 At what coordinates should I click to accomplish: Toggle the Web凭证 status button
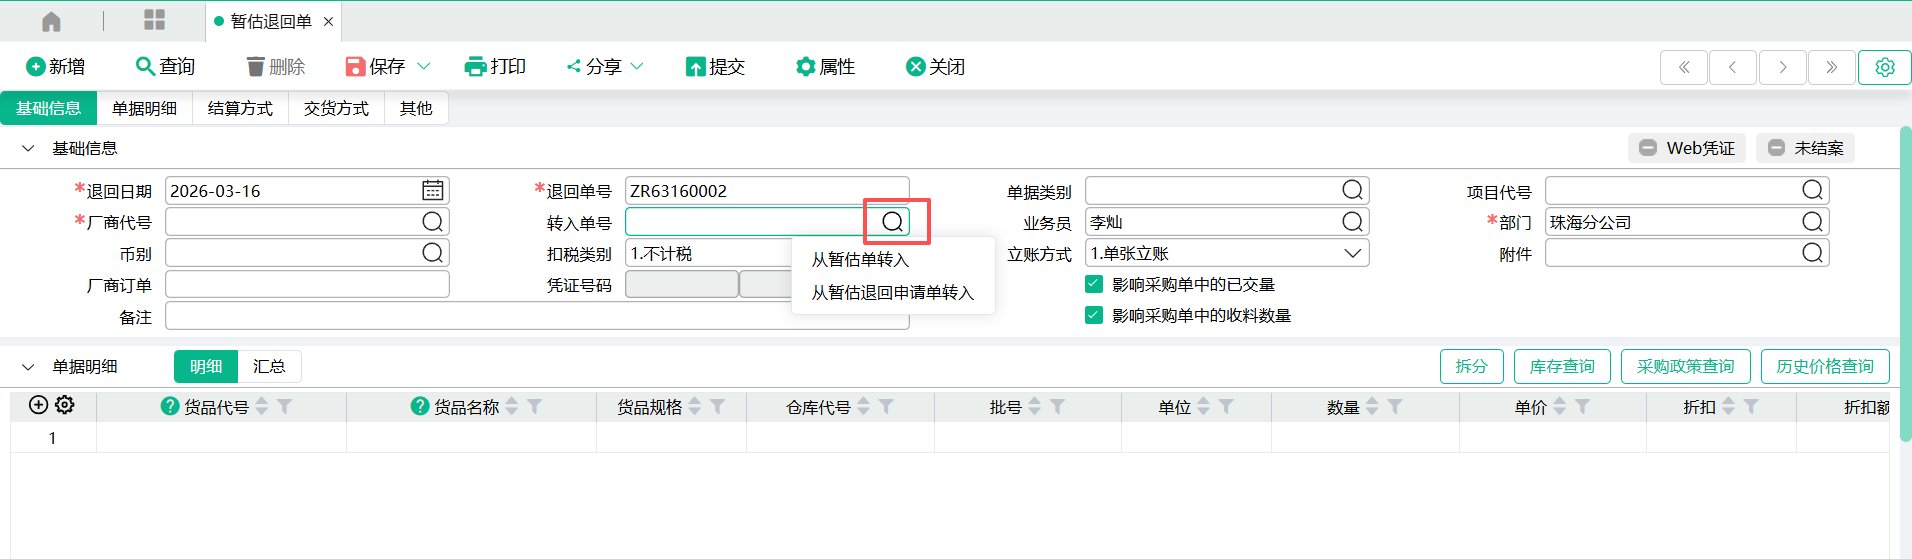coord(1687,148)
